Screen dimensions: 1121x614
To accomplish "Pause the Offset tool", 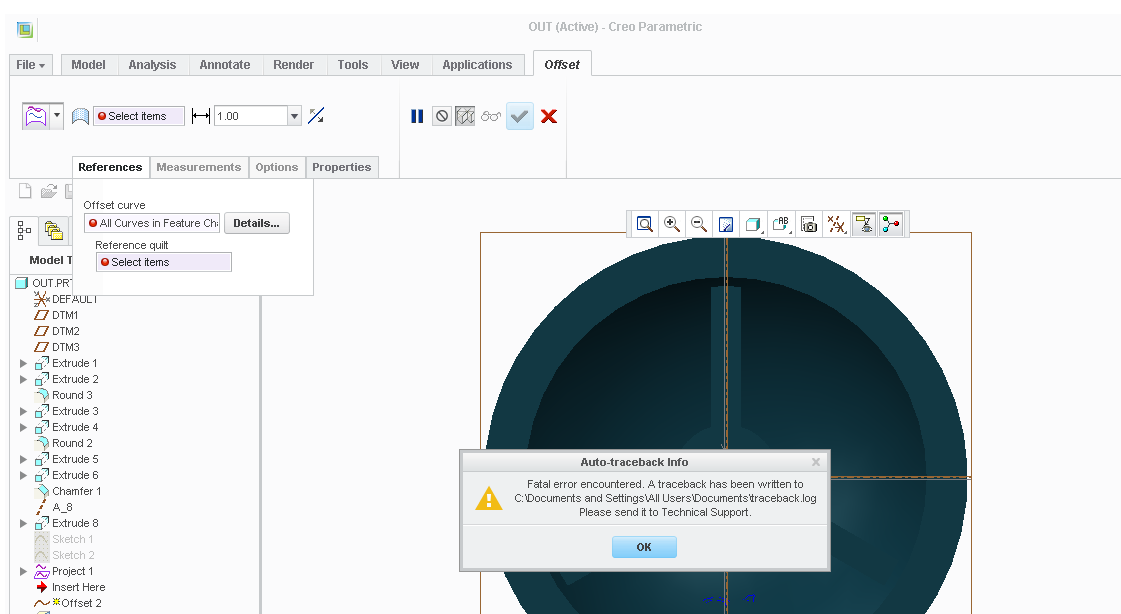I will click(x=418, y=116).
